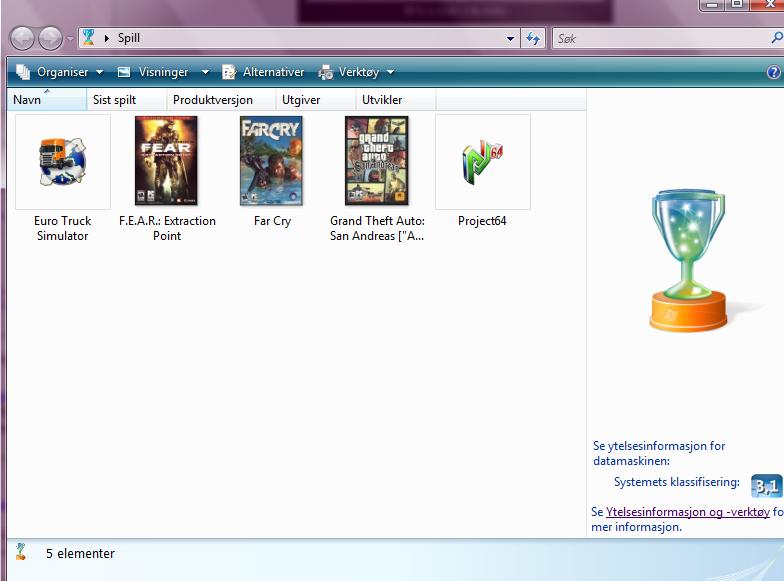
Task: Click the Euro Truck Simulator label
Action: (x=62, y=228)
